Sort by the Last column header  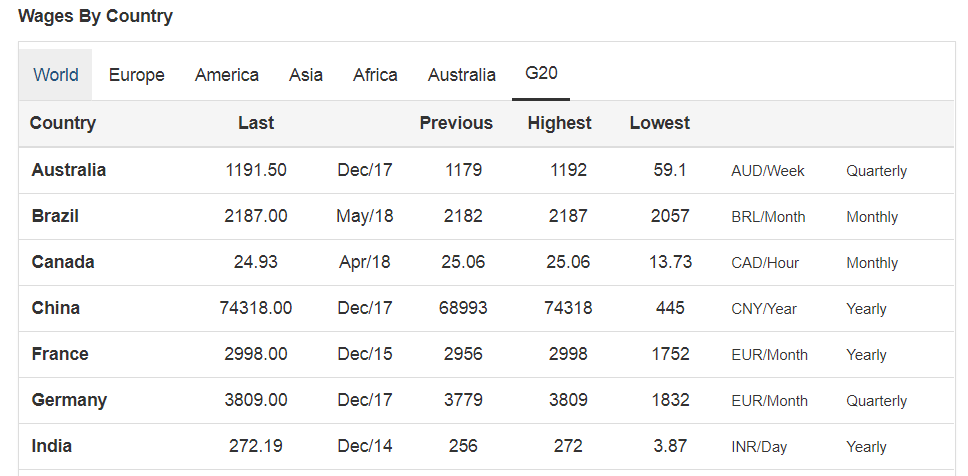(x=256, y=123)
